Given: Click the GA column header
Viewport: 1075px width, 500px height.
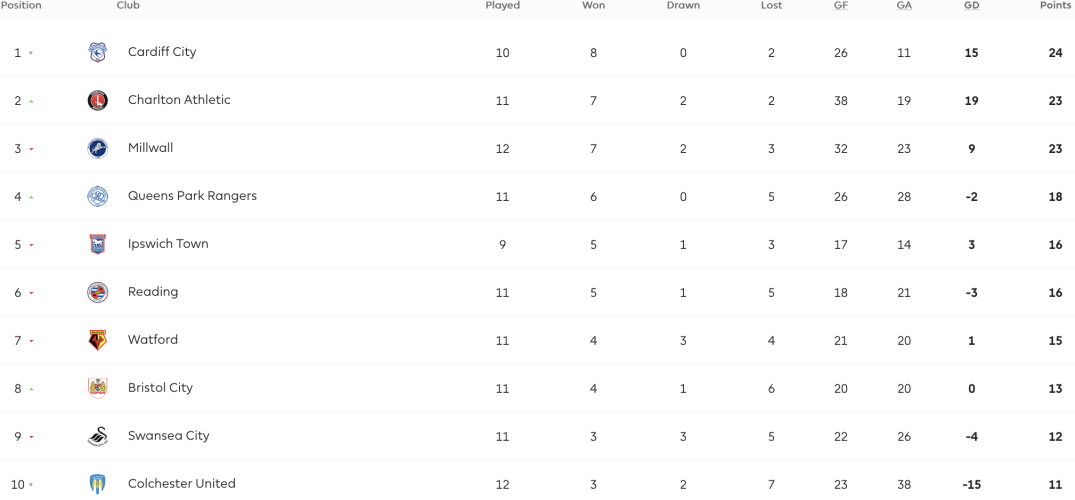Looking at the screenshot, I should [904, 5].
